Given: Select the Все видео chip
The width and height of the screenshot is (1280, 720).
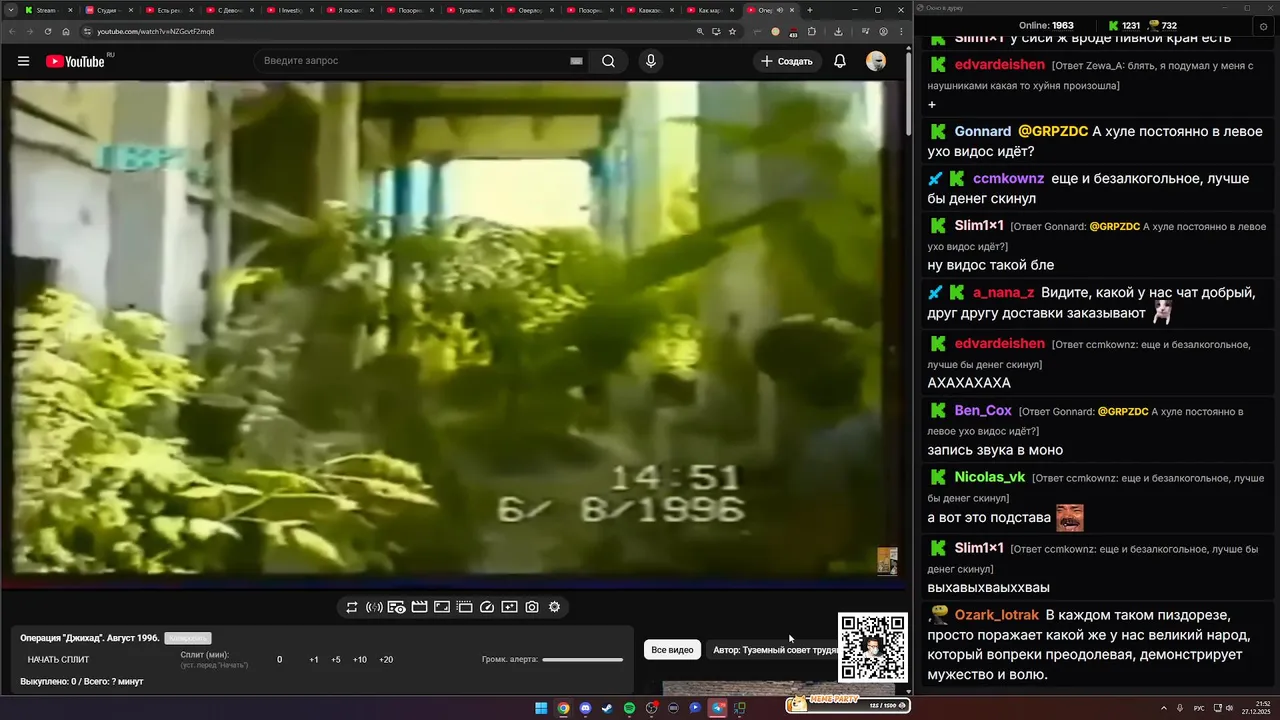Looking at the screenshot, I should pyautogui.click(x=672, y=650).
